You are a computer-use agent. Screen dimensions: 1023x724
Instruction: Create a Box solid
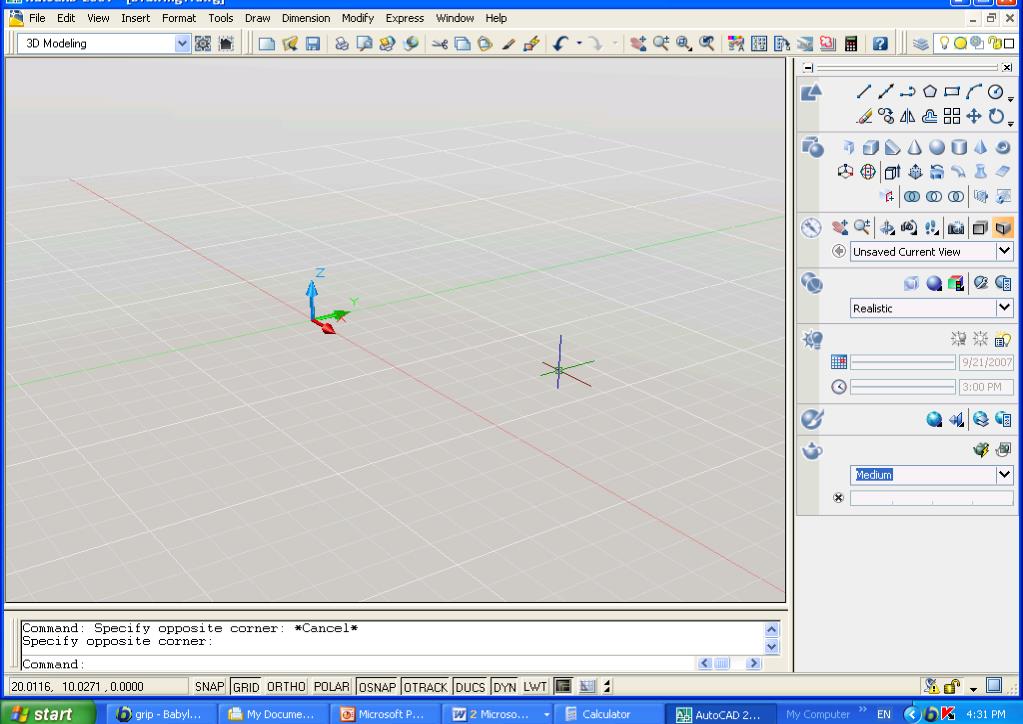[870, 147]
